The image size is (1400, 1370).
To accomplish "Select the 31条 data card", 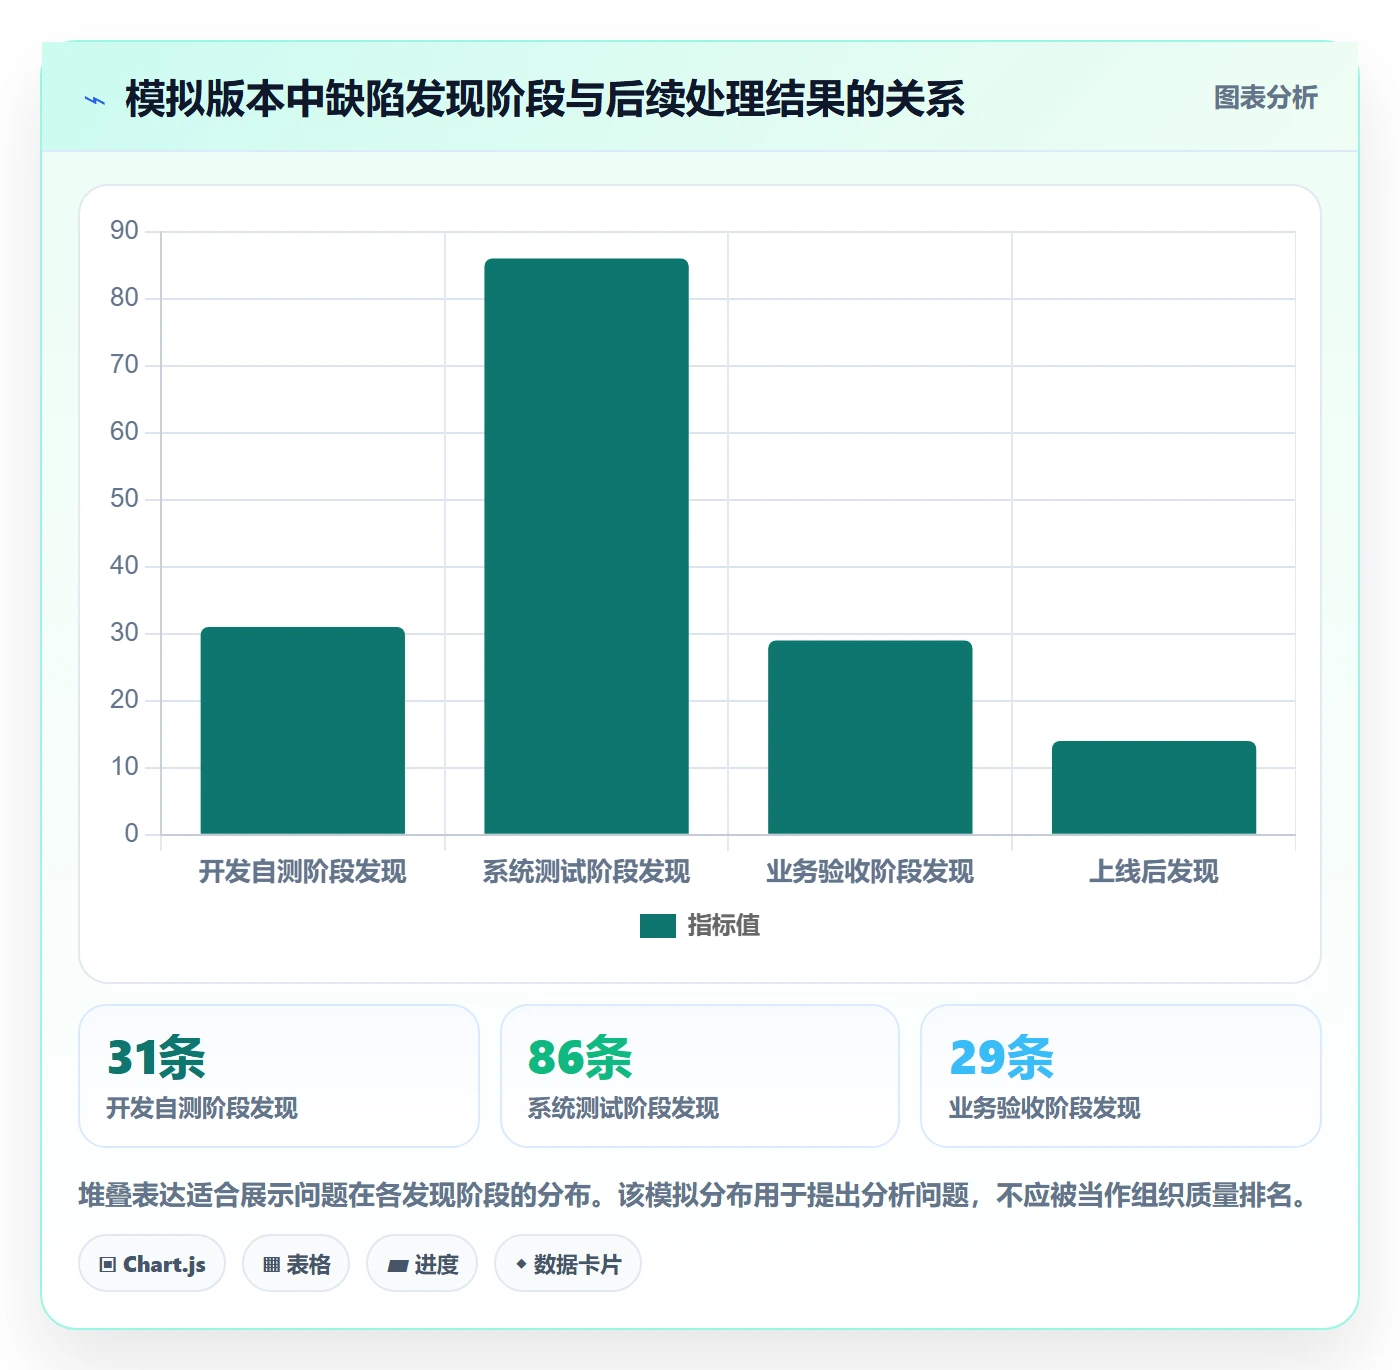I will click(279, 1076).
